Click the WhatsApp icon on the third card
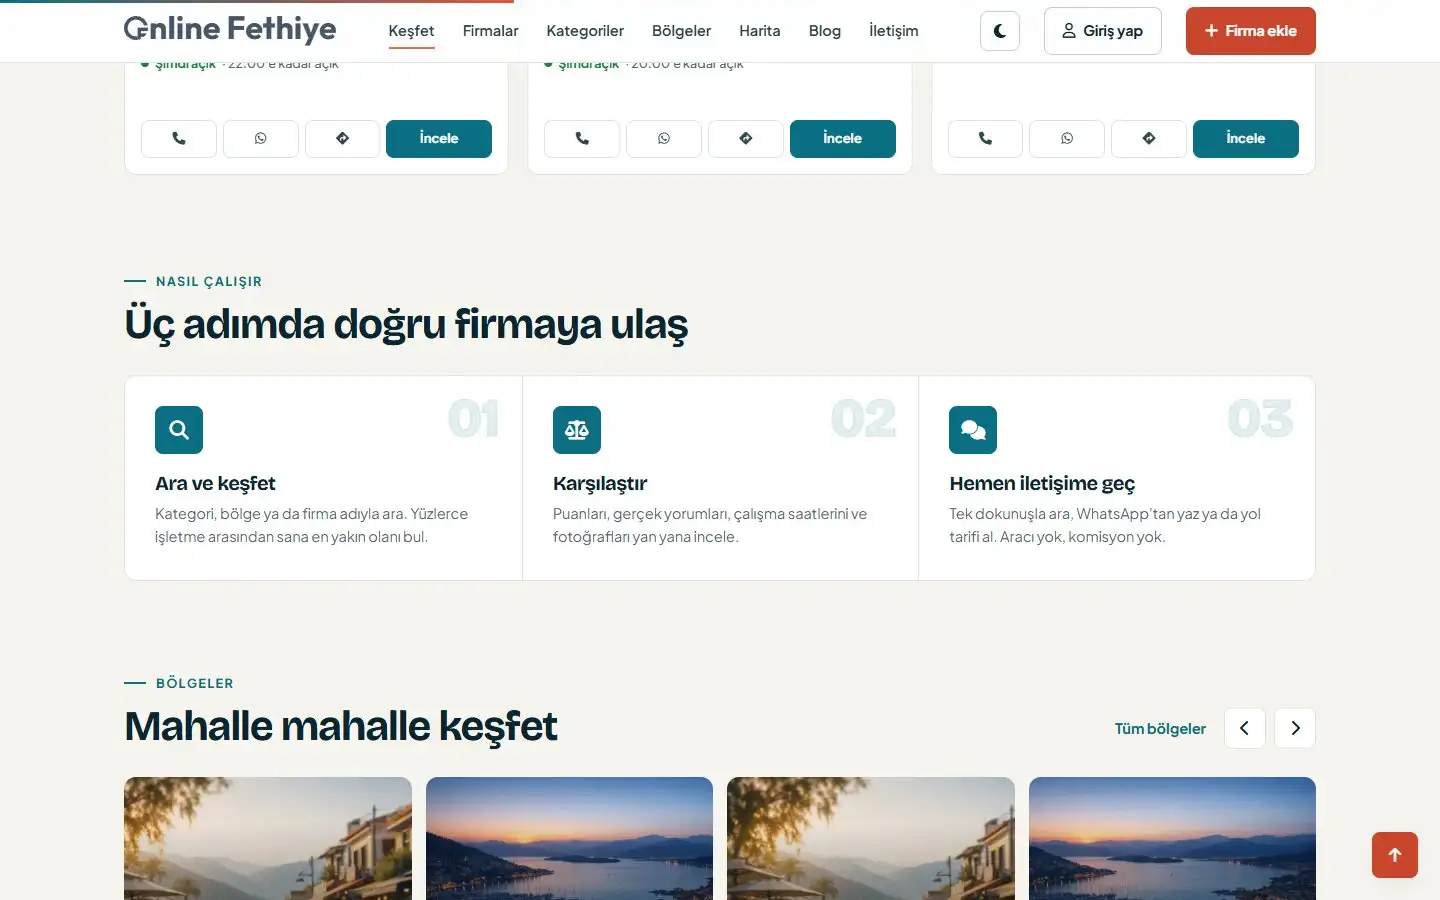1440x900 pixels. 1067,139
